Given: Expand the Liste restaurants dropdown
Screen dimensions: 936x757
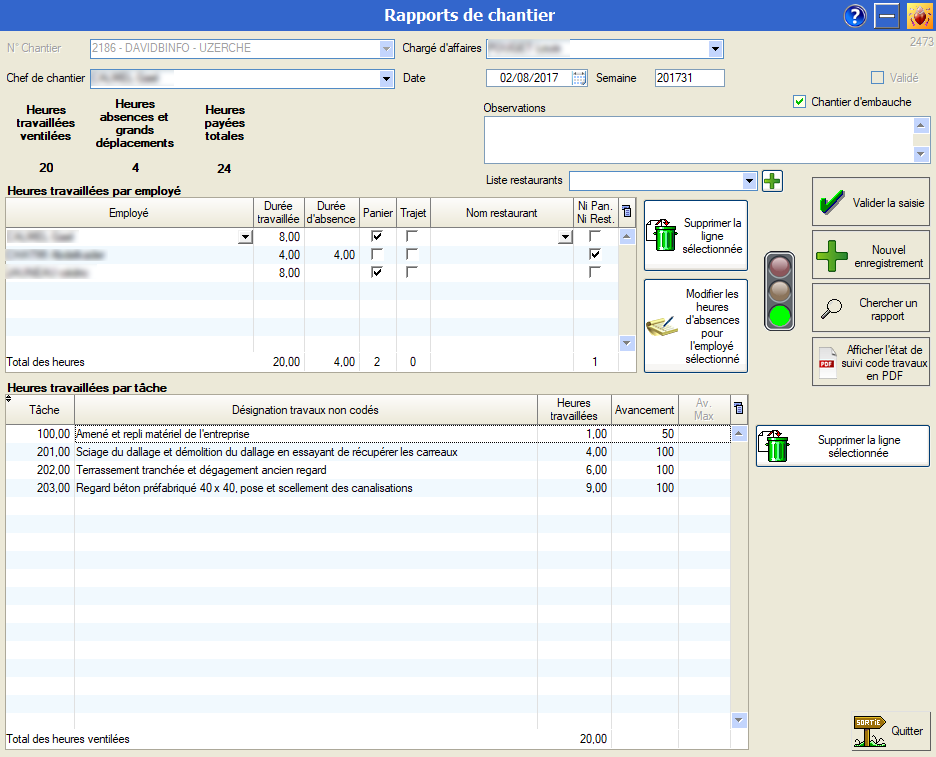Looking at the screenshot, I should (x=750, y=181).
